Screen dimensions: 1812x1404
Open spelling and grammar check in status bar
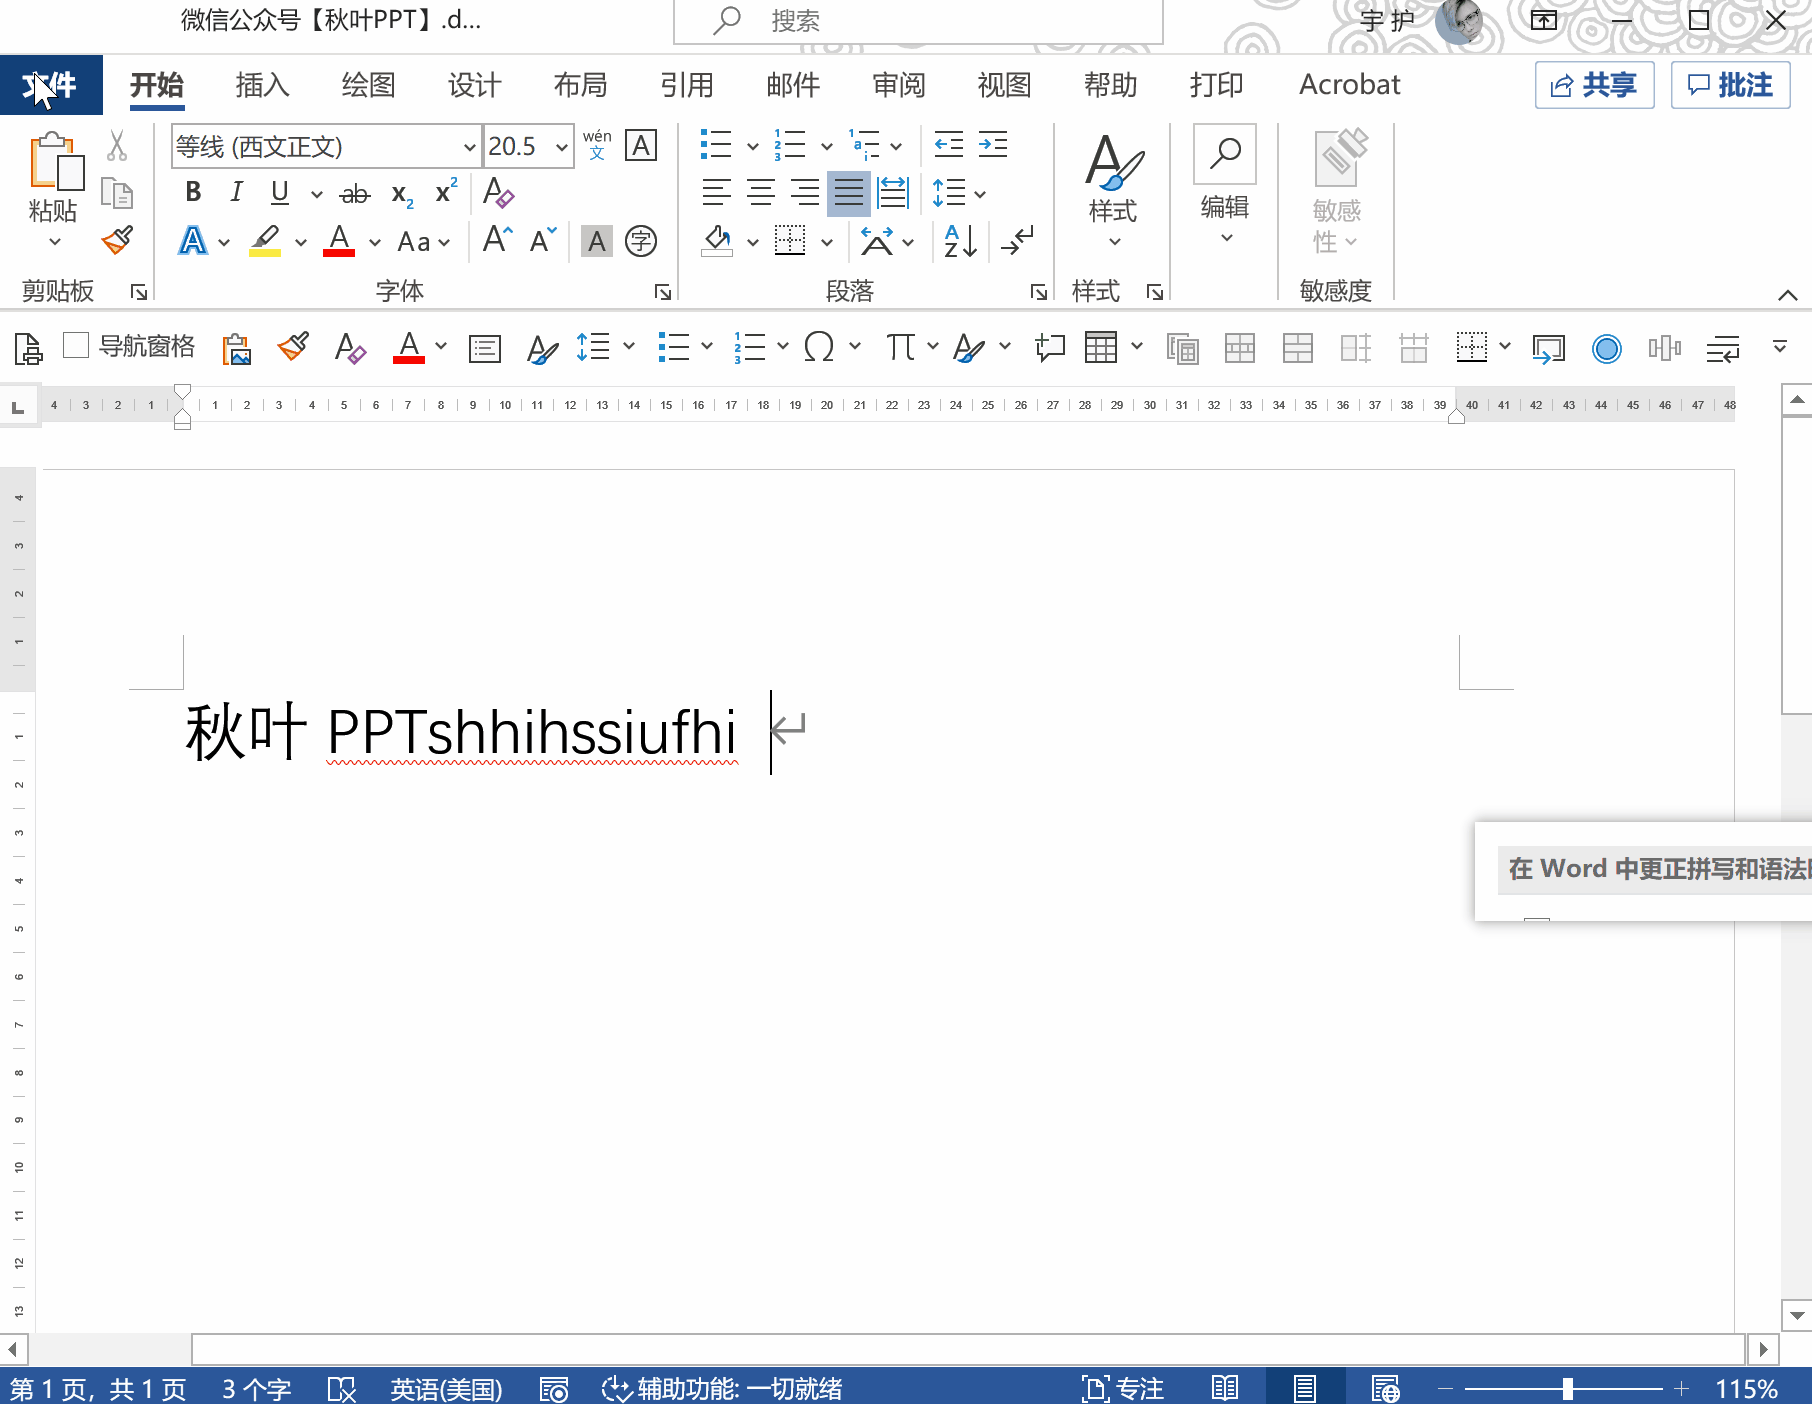[x=342, y=1389]
